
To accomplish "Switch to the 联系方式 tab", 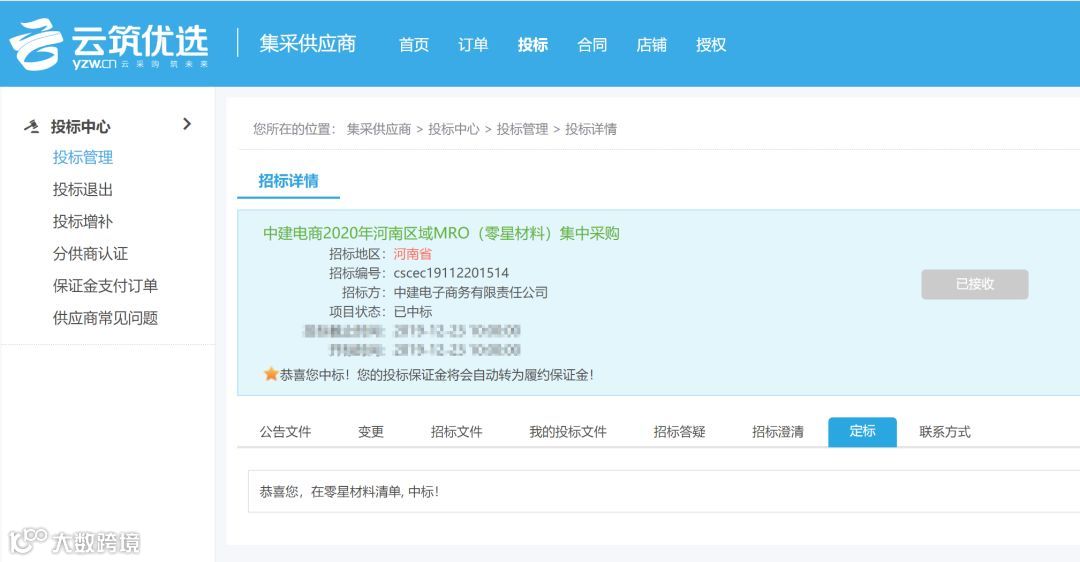I will [945, 432].
